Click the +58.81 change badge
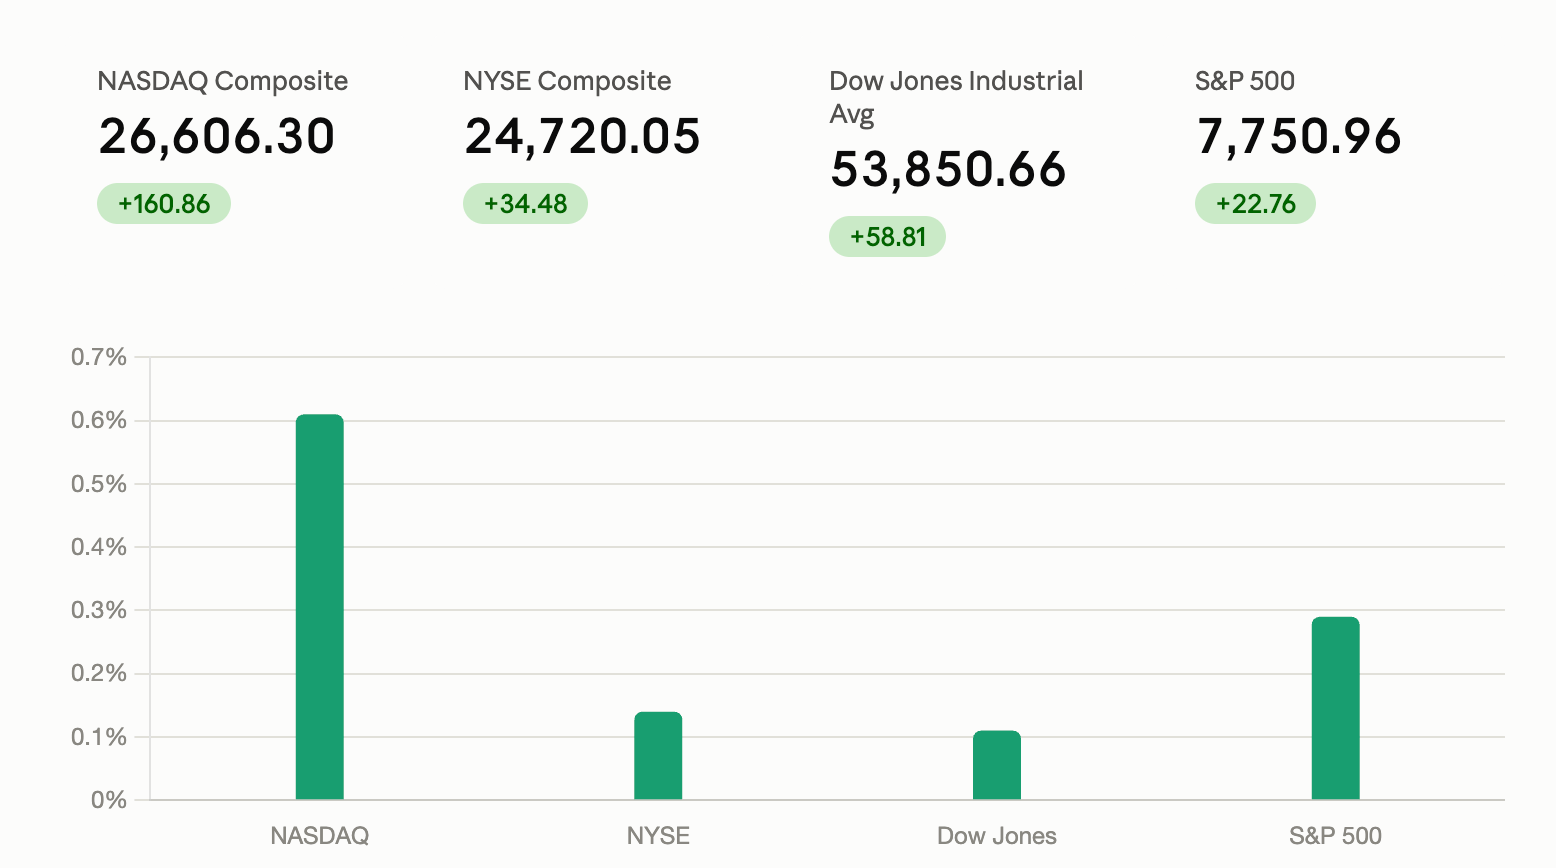The height and width of the screenshot is (868, 1556). click(888, 237)
